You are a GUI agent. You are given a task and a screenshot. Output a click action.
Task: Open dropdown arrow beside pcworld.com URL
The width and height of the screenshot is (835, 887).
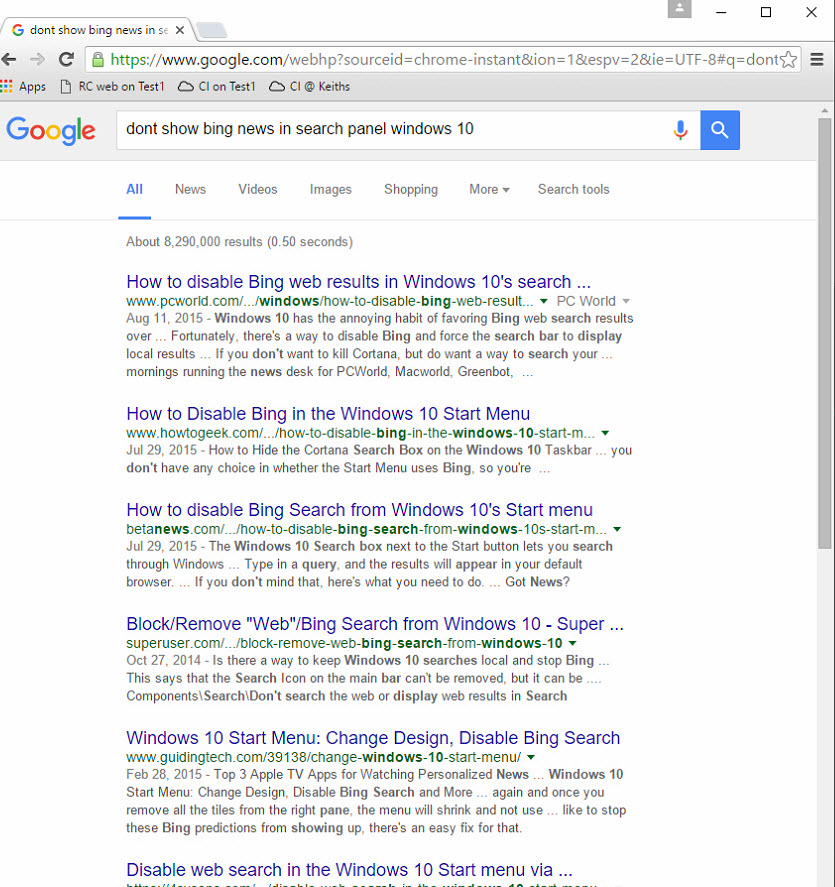tap(543, 301)
